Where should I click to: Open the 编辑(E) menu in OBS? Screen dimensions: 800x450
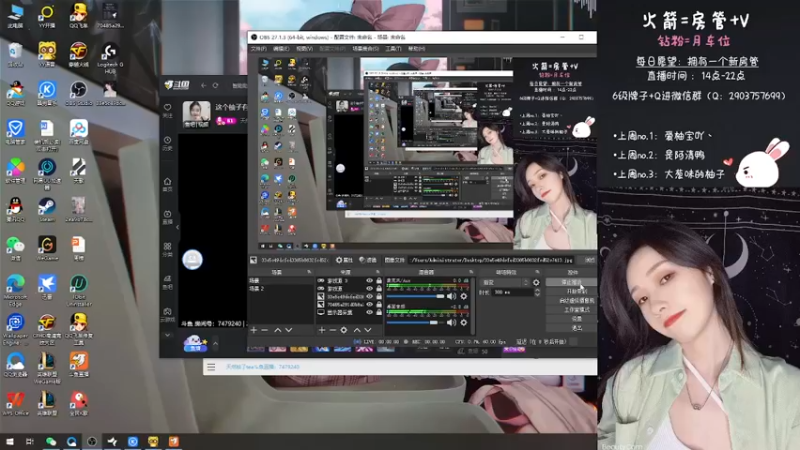point(281,49)
